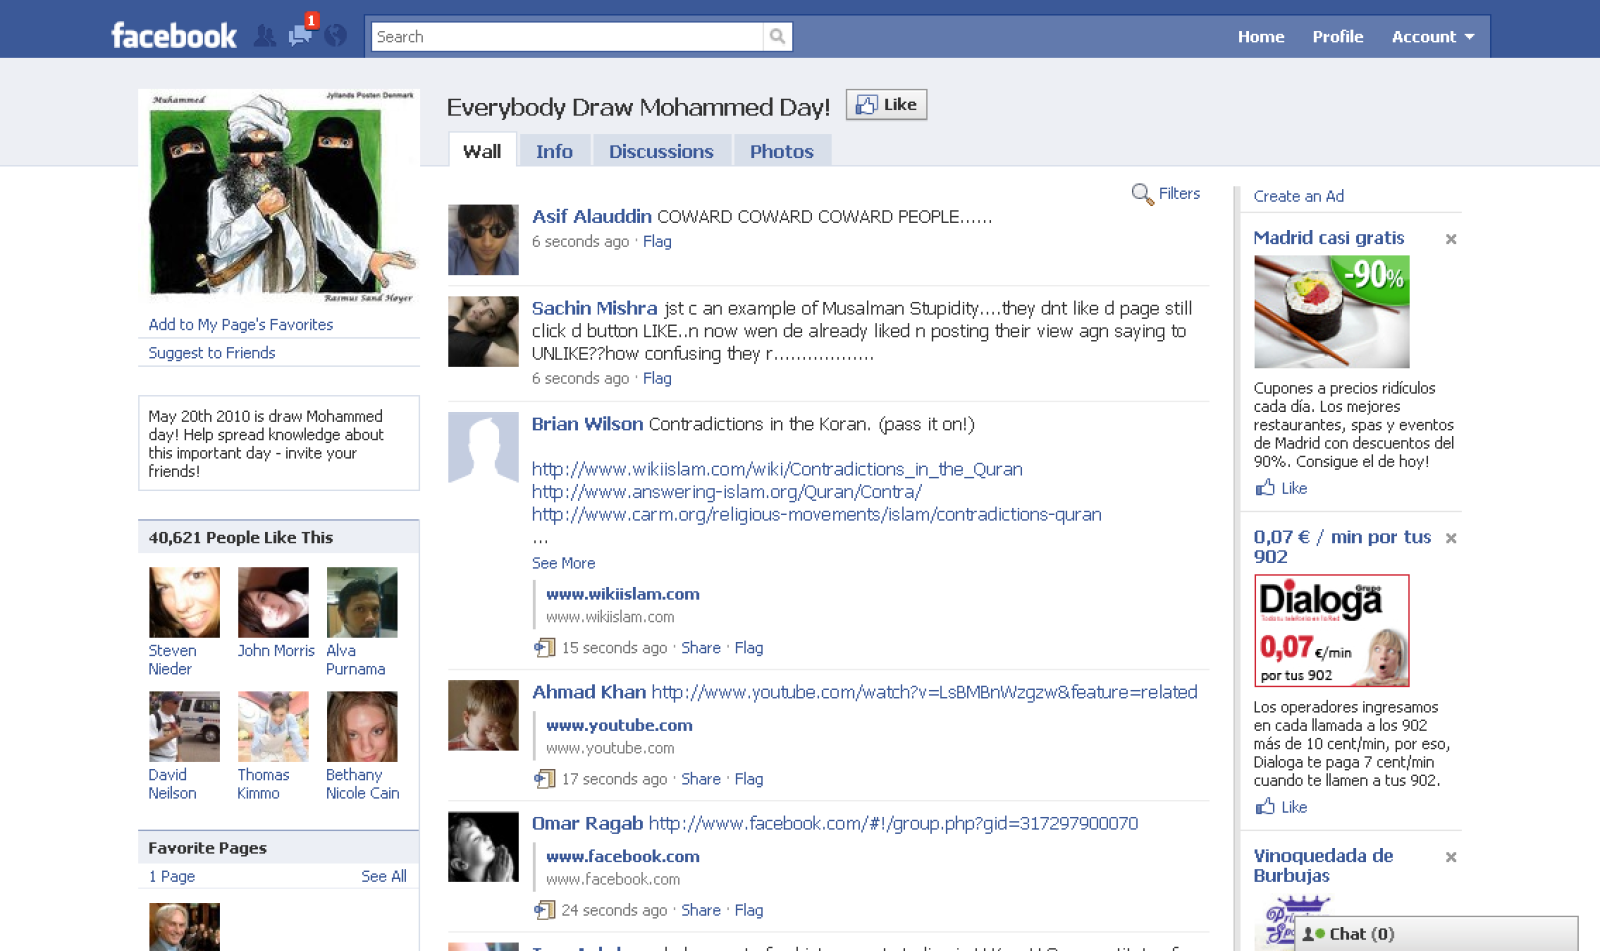Click Suggest to Friends
This screenshot has width=1600, height=951.
tap(211, 352)
